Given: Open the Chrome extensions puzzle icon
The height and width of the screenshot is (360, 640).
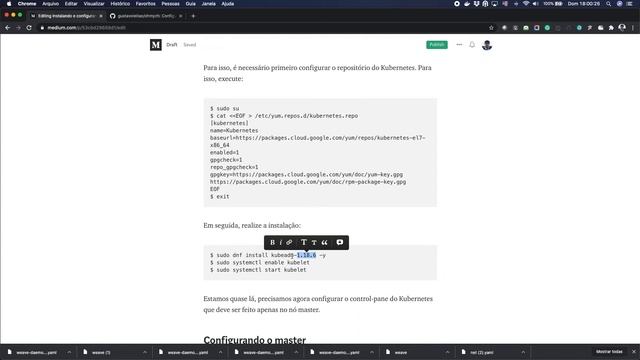Looking at the screenshot, I should [611, 28].
